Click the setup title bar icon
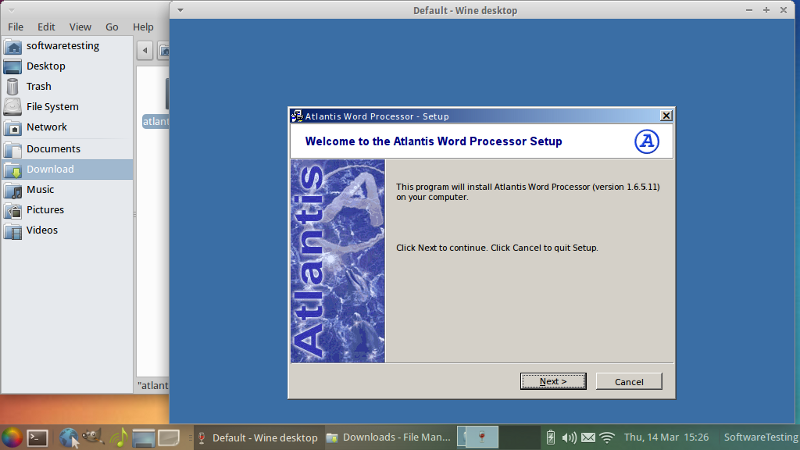This screenshot has width=800, height=450. tap(296, 116)
